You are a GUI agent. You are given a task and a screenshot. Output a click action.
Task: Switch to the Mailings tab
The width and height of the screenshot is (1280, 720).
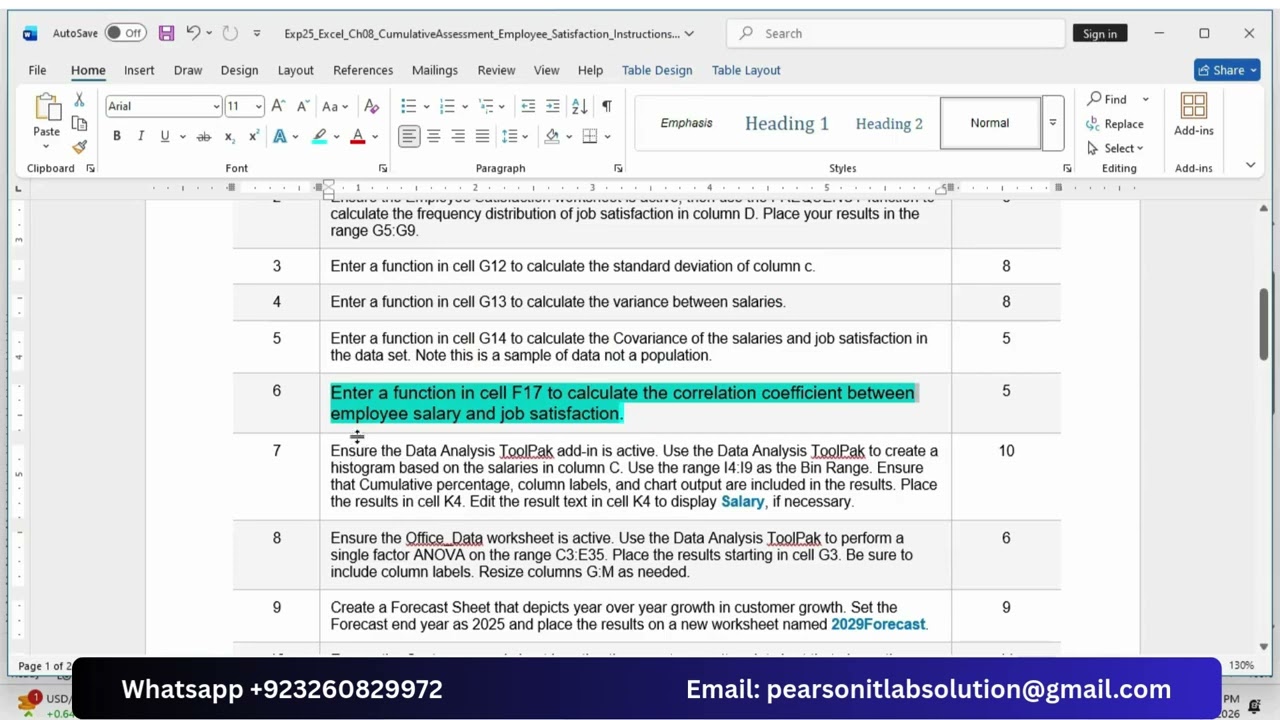click(435, 70)
